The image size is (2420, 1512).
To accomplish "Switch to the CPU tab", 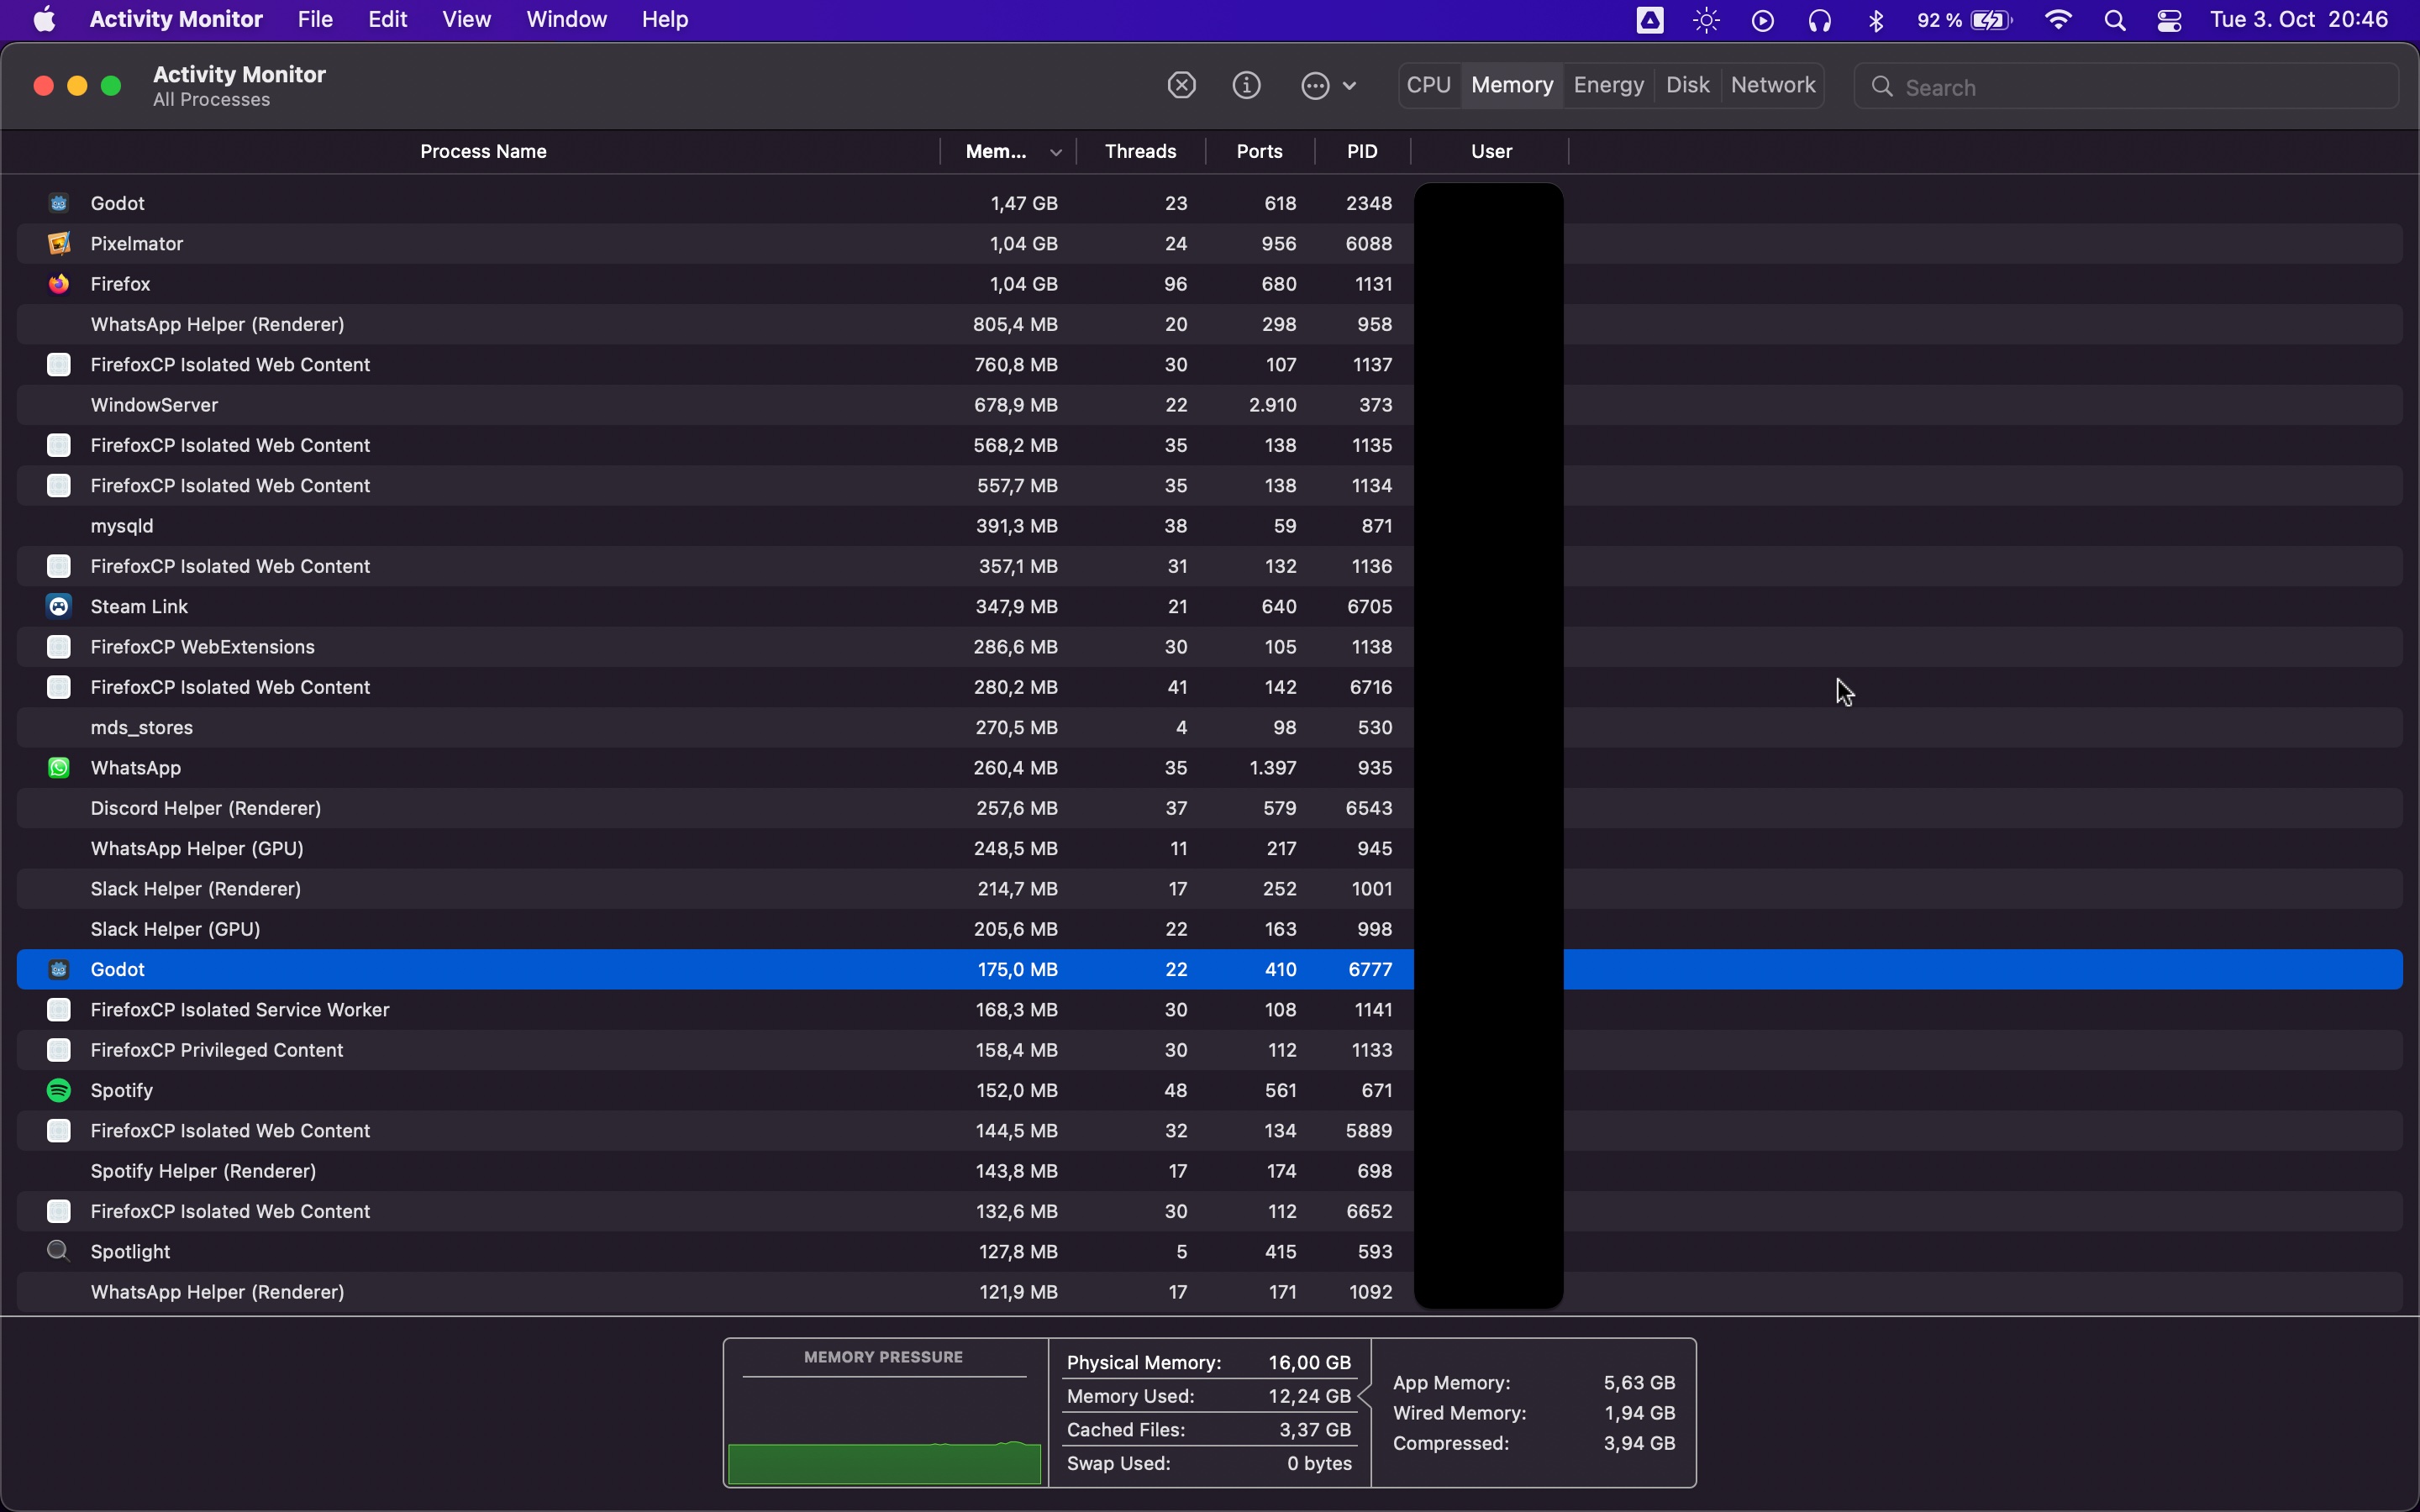I will [x=1428, y=85].
